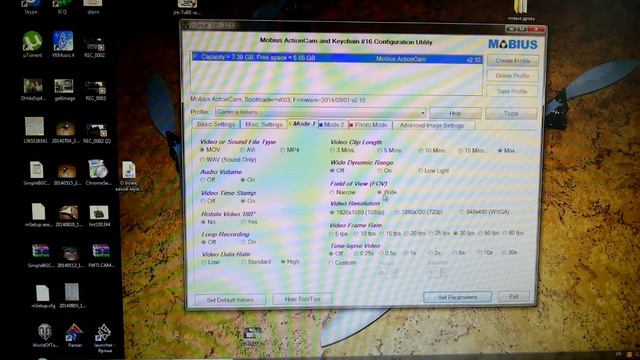640x360 pixels.
Task: Set time-lapse interval to 10s
Action: (x=485, y=253)
